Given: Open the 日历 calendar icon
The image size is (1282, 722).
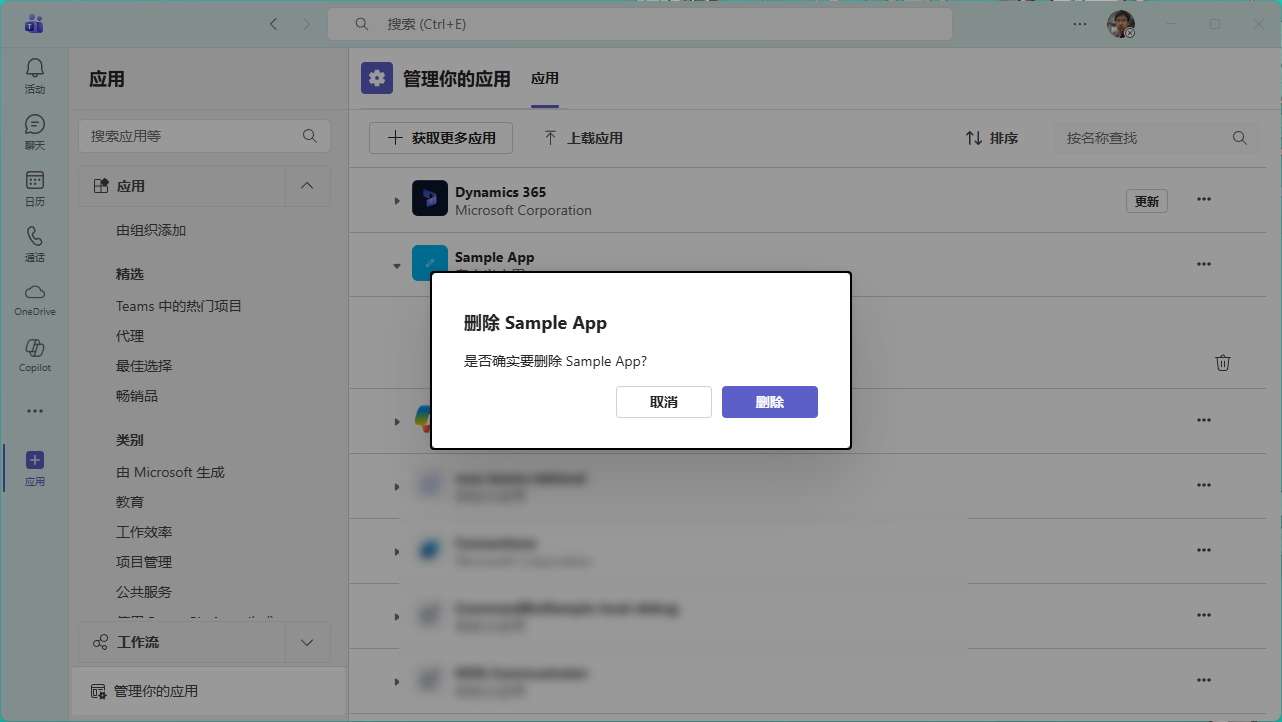Looking at the screenshot, I should click(35, 188).
